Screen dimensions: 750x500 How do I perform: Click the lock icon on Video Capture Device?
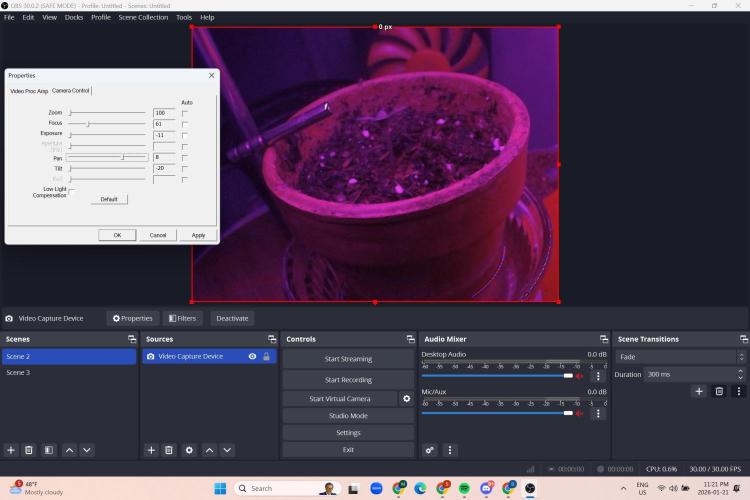click(x=266, y=356)
